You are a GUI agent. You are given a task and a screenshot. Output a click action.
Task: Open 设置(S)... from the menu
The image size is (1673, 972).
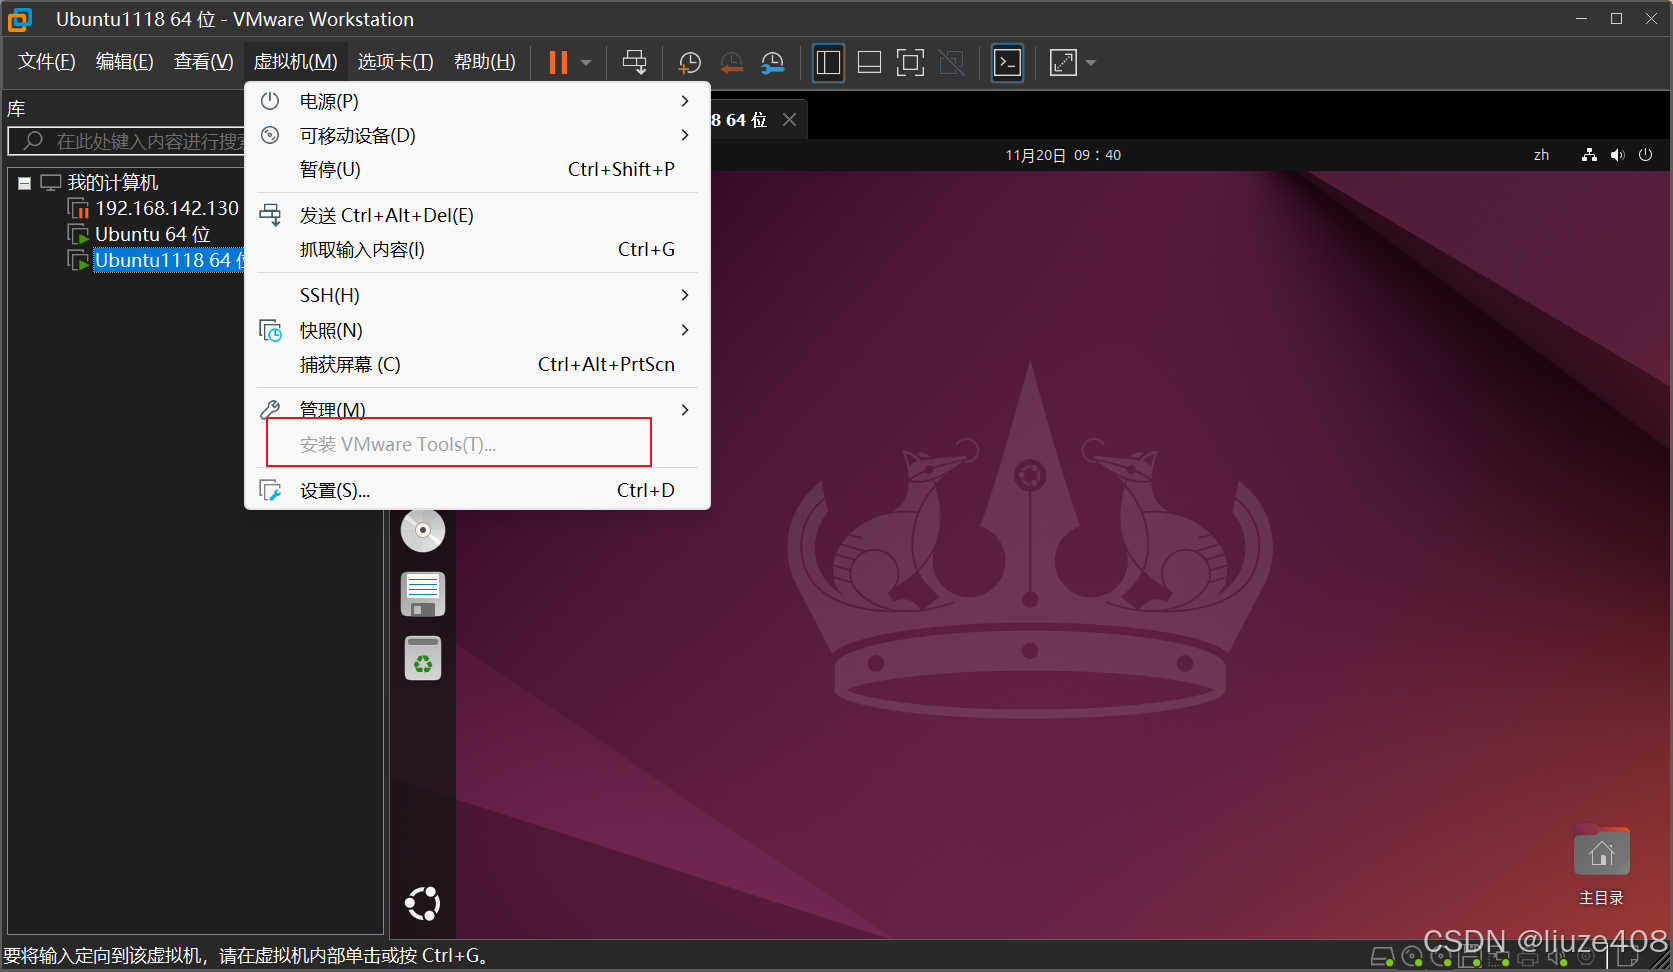(477, 490)
